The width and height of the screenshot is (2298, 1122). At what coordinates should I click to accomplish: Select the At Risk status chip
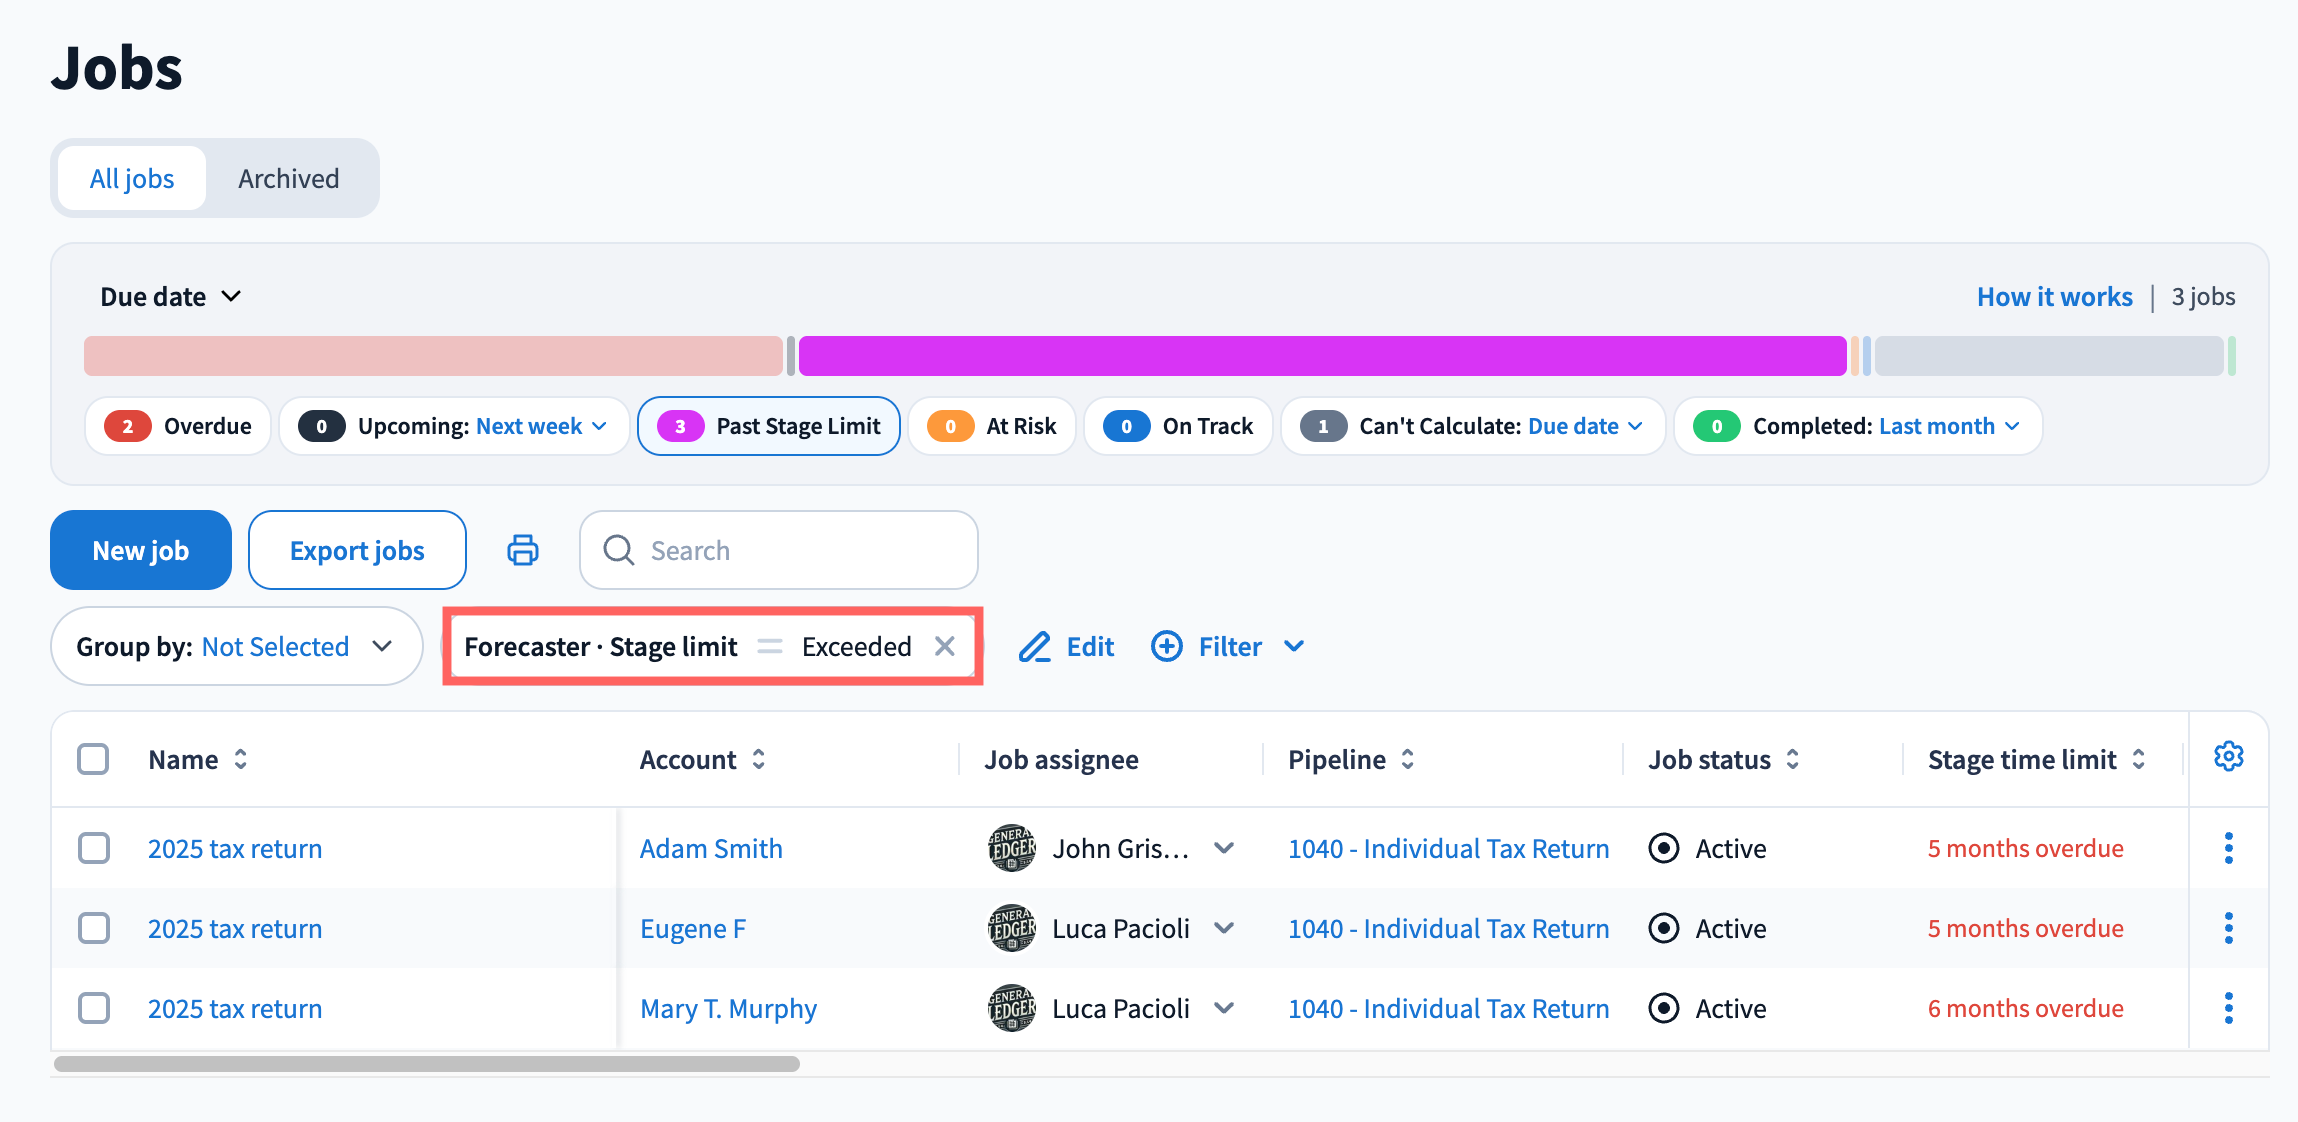[992, 426]
